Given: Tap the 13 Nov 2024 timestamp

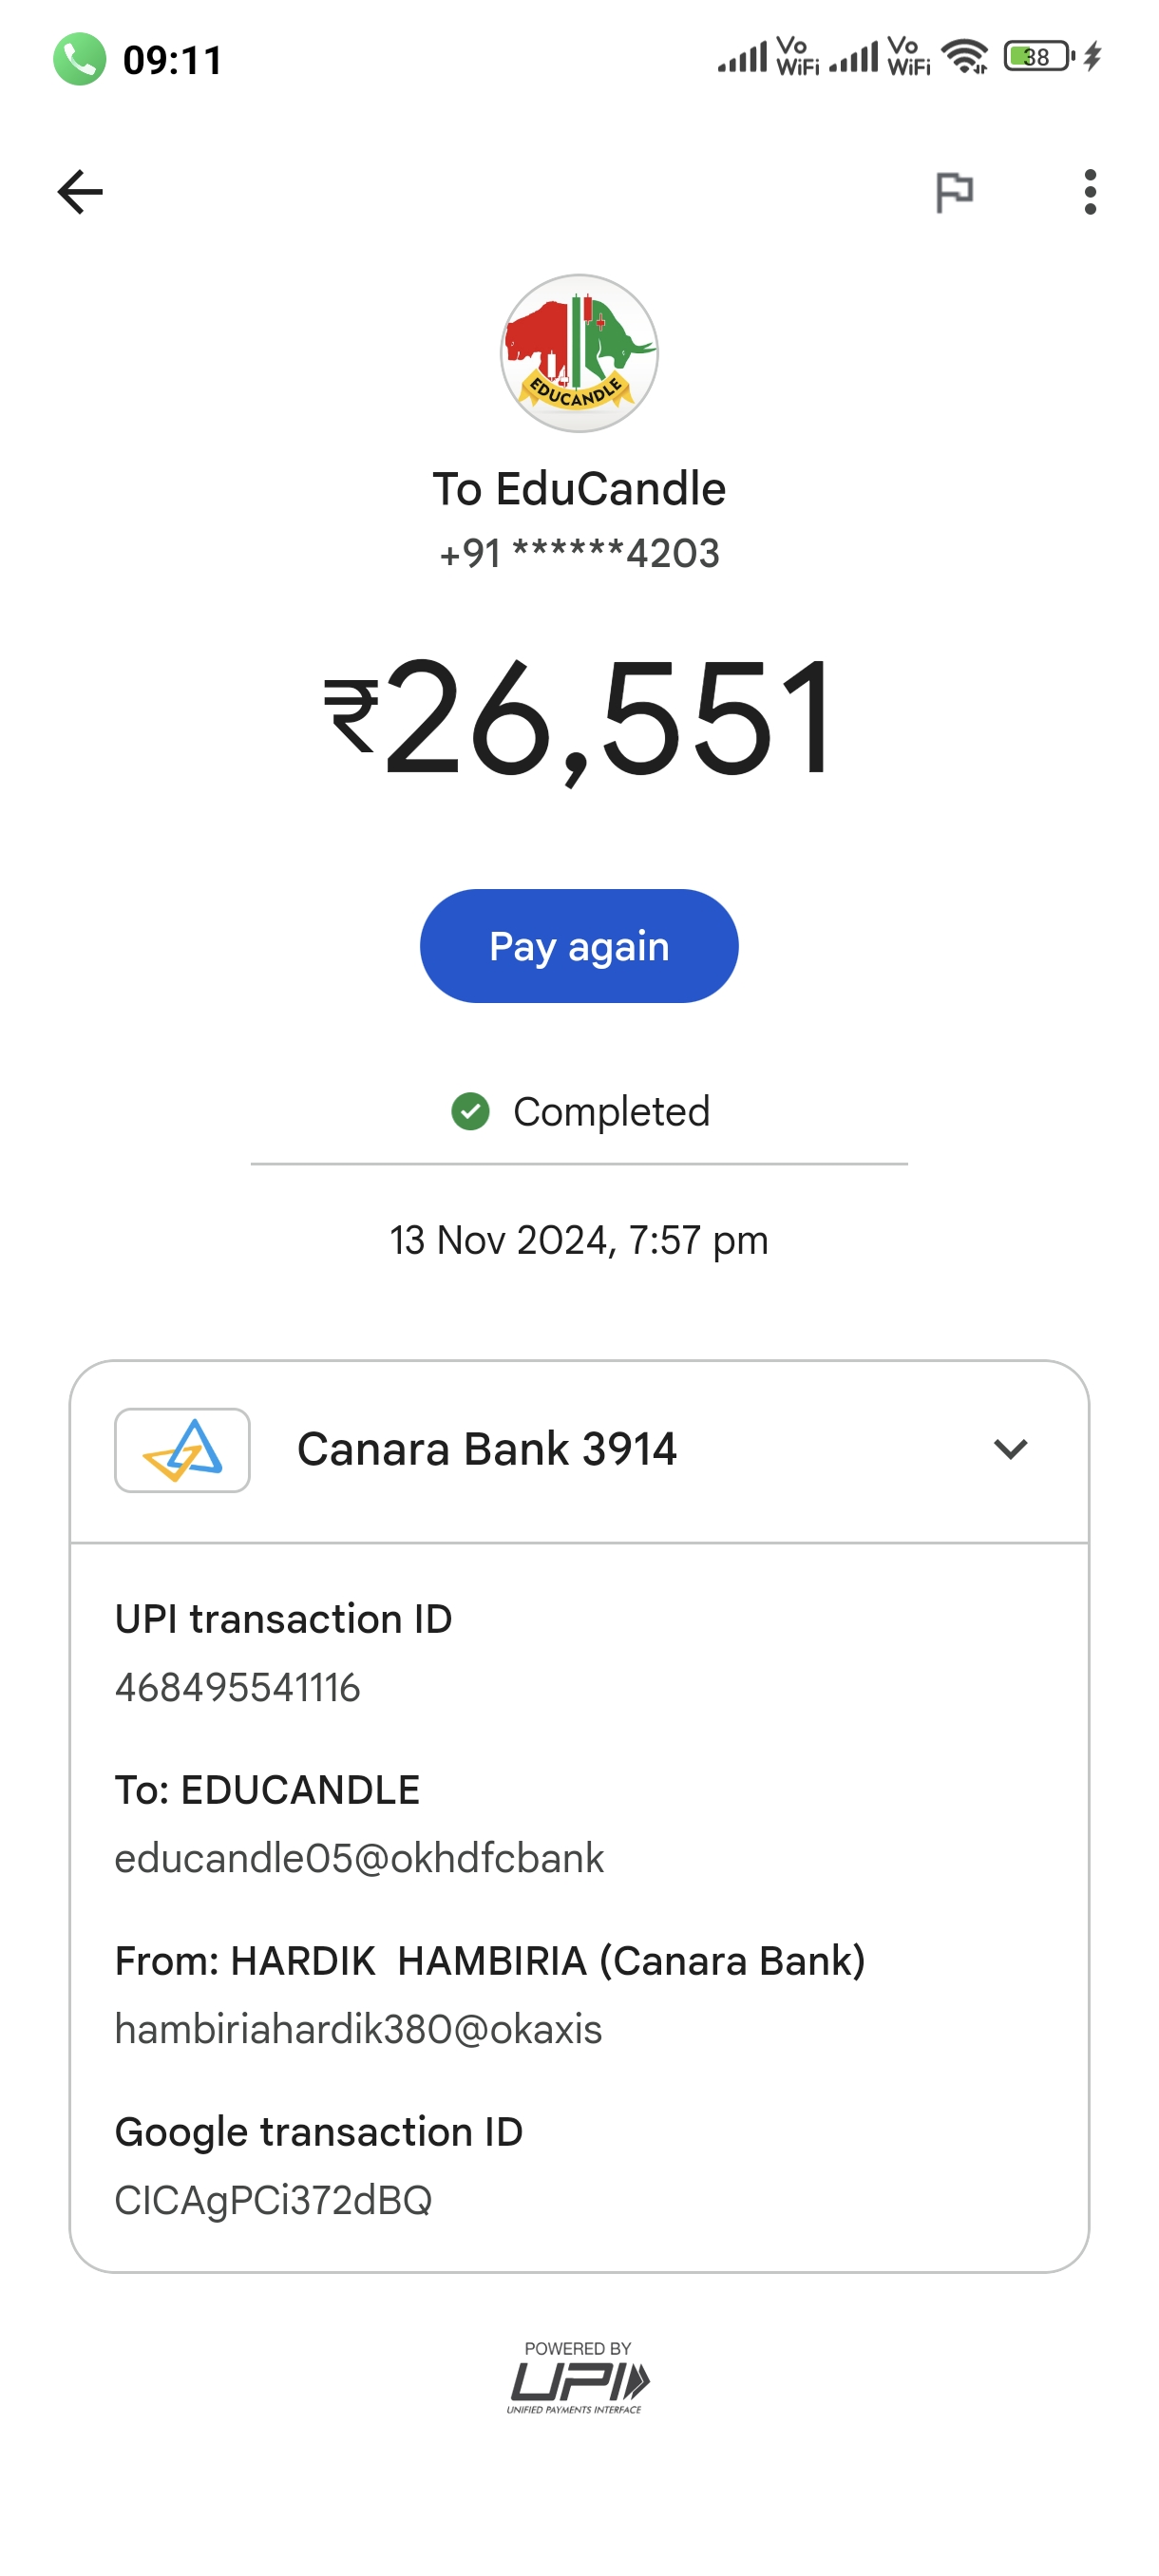Looking at the screenshot, I should click(579, 1240).
